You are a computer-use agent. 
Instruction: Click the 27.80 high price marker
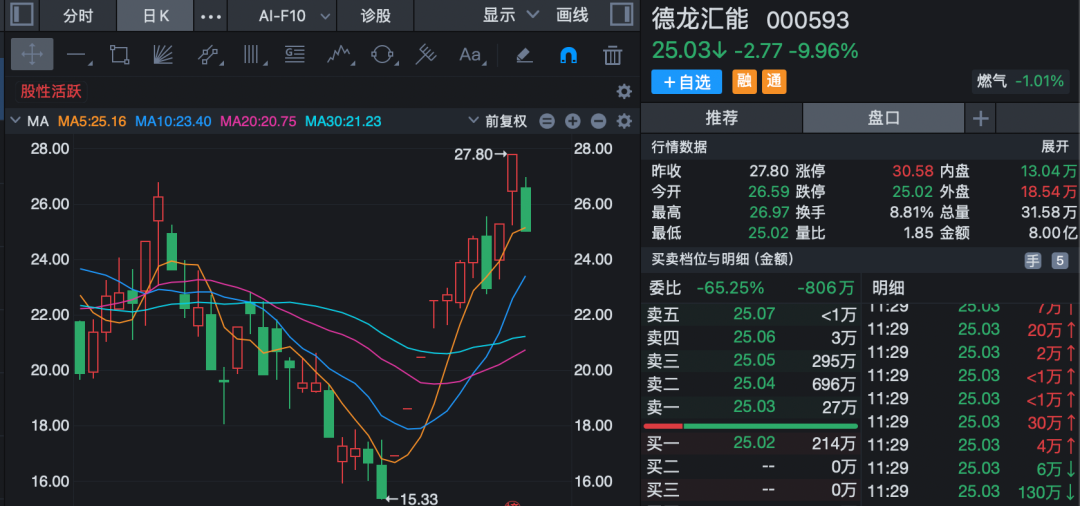pos(481,155)
